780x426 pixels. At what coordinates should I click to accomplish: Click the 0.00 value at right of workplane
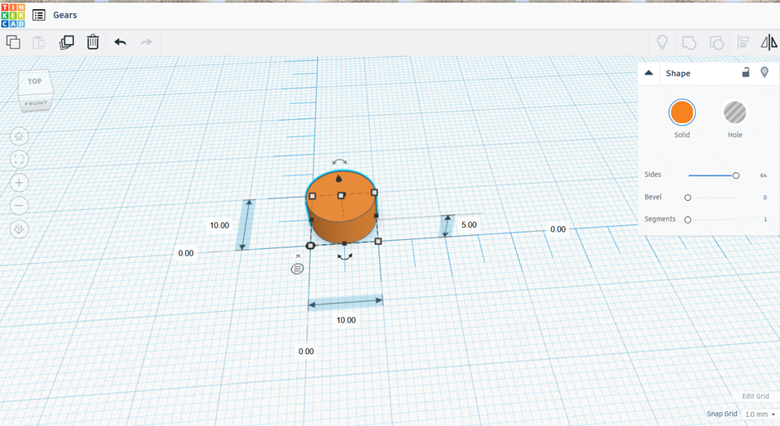[x=558, y=229]
